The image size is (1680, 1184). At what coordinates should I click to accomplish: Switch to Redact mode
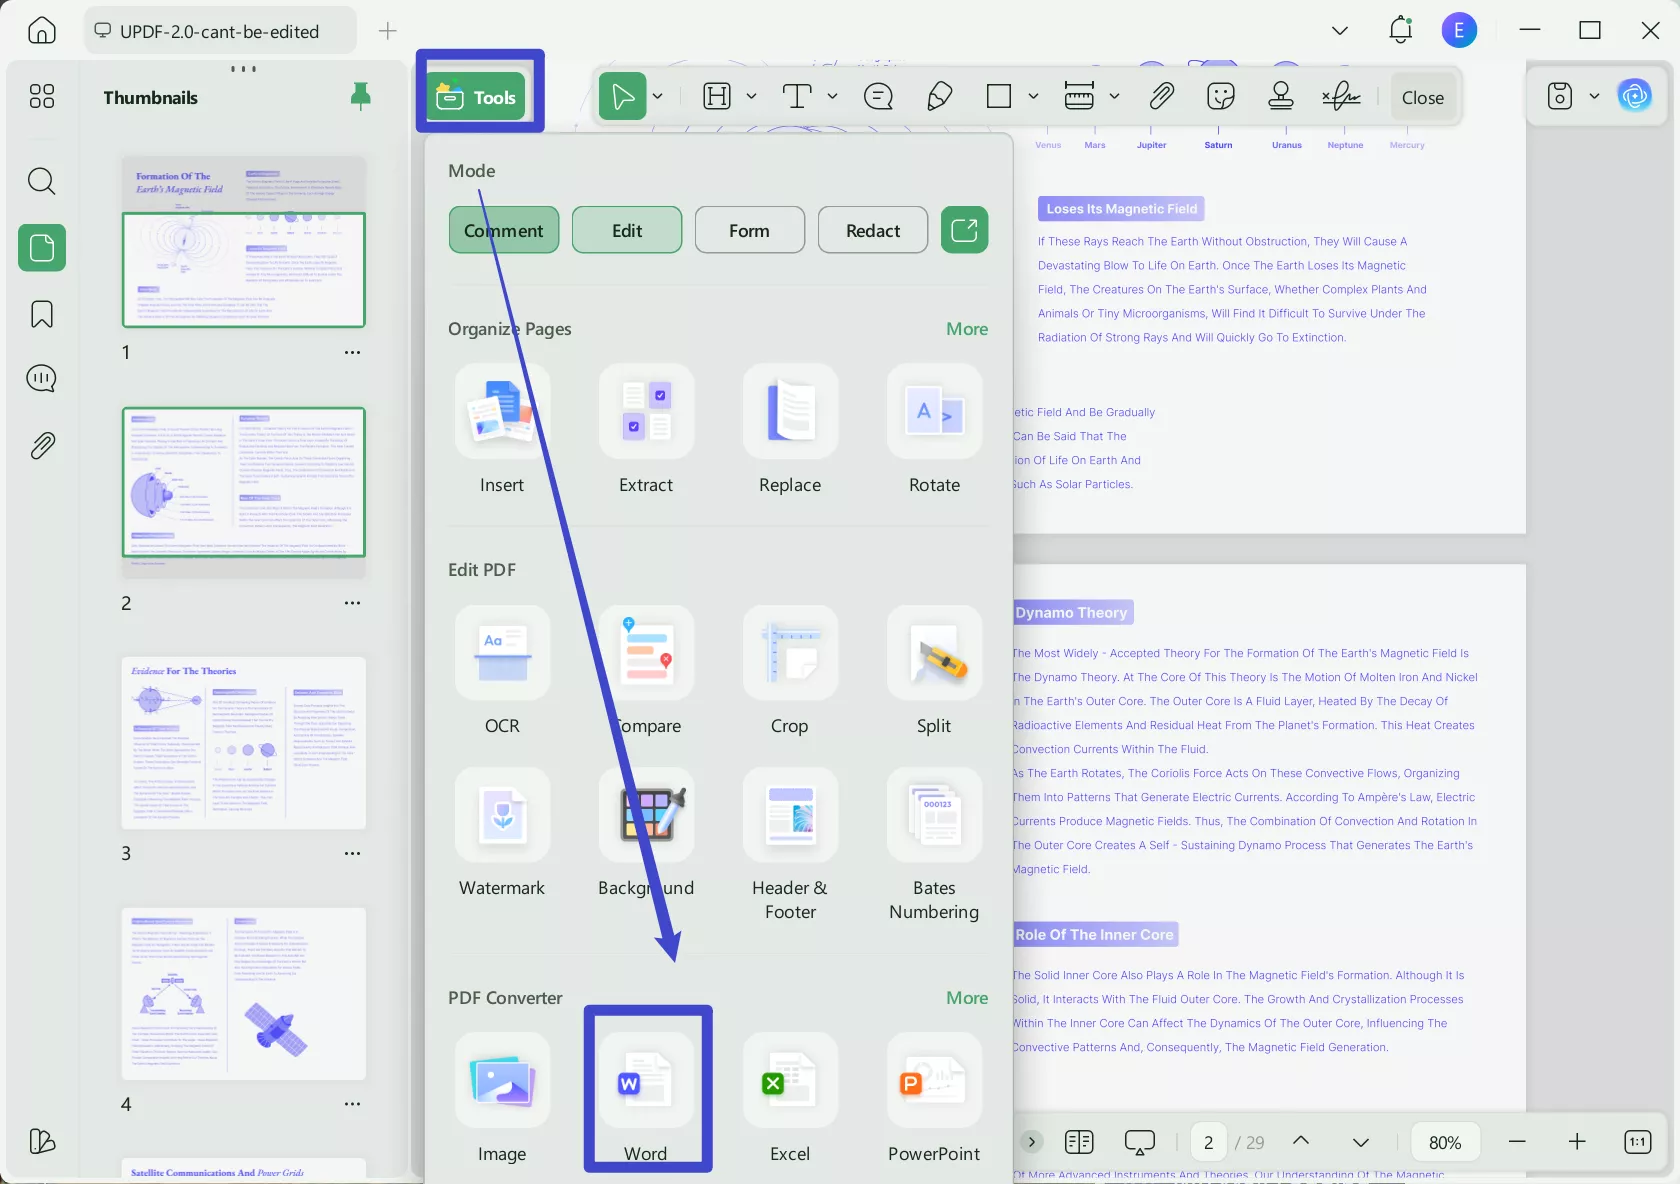[x=871, y=230]
